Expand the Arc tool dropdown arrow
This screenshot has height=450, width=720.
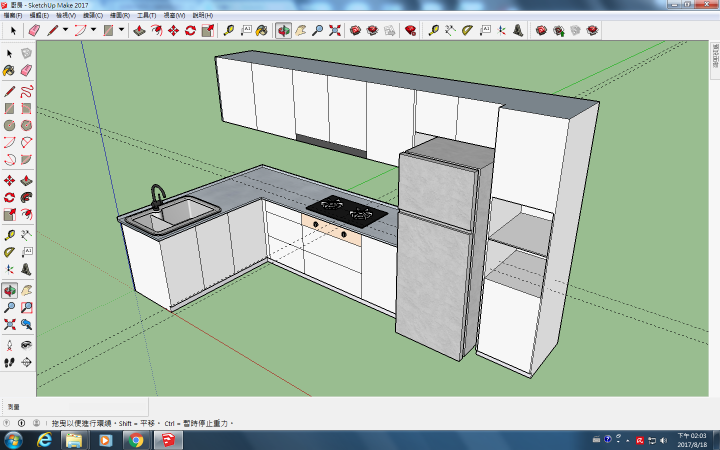coord(94,30)
